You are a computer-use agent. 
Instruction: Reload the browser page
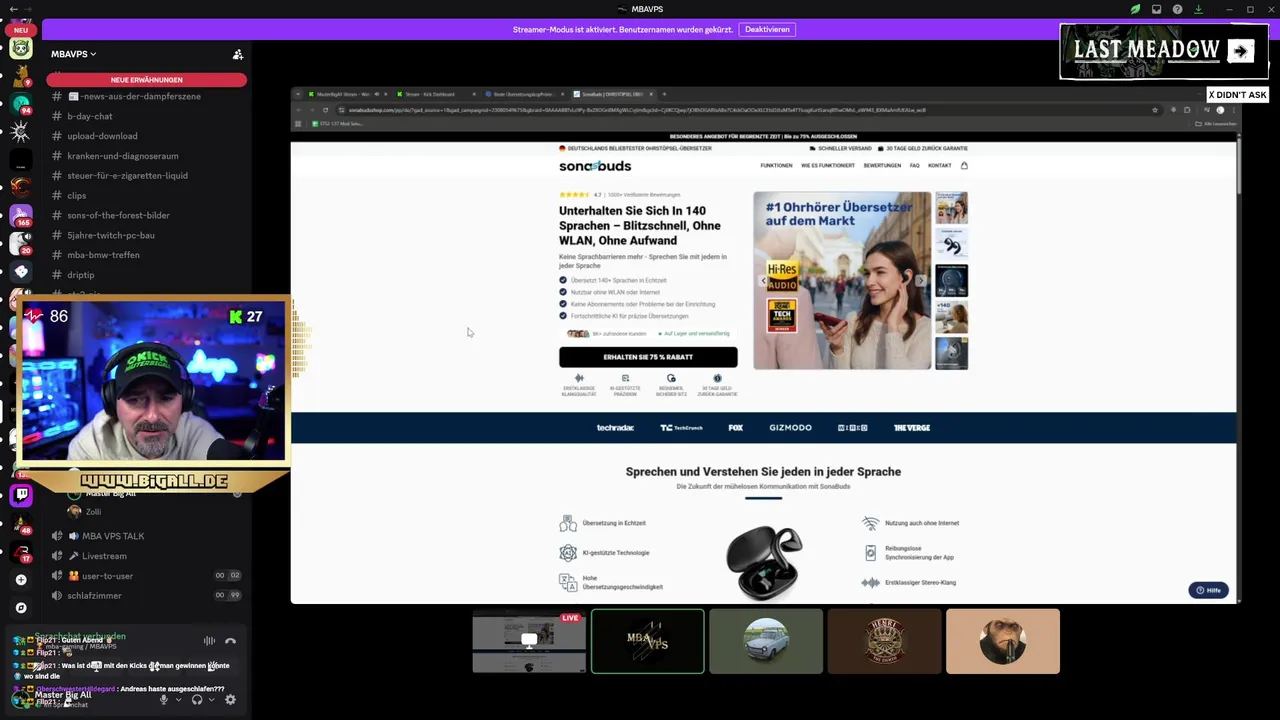click(x=325, y=110)
